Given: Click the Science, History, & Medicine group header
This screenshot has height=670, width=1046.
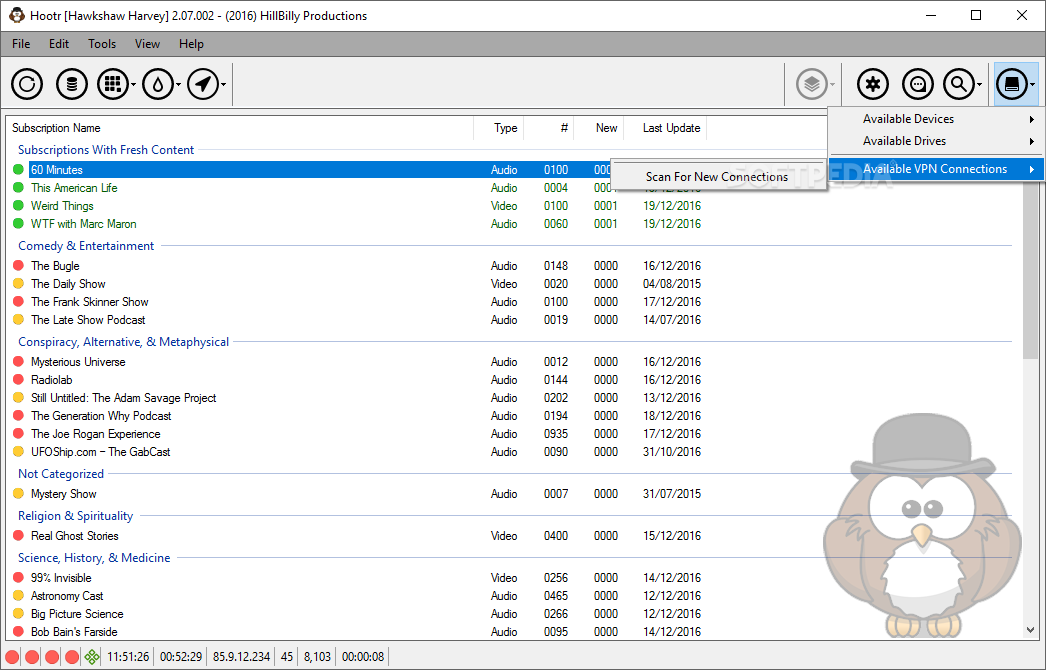Looking at the screenshot, I should (x=94, y=558).
